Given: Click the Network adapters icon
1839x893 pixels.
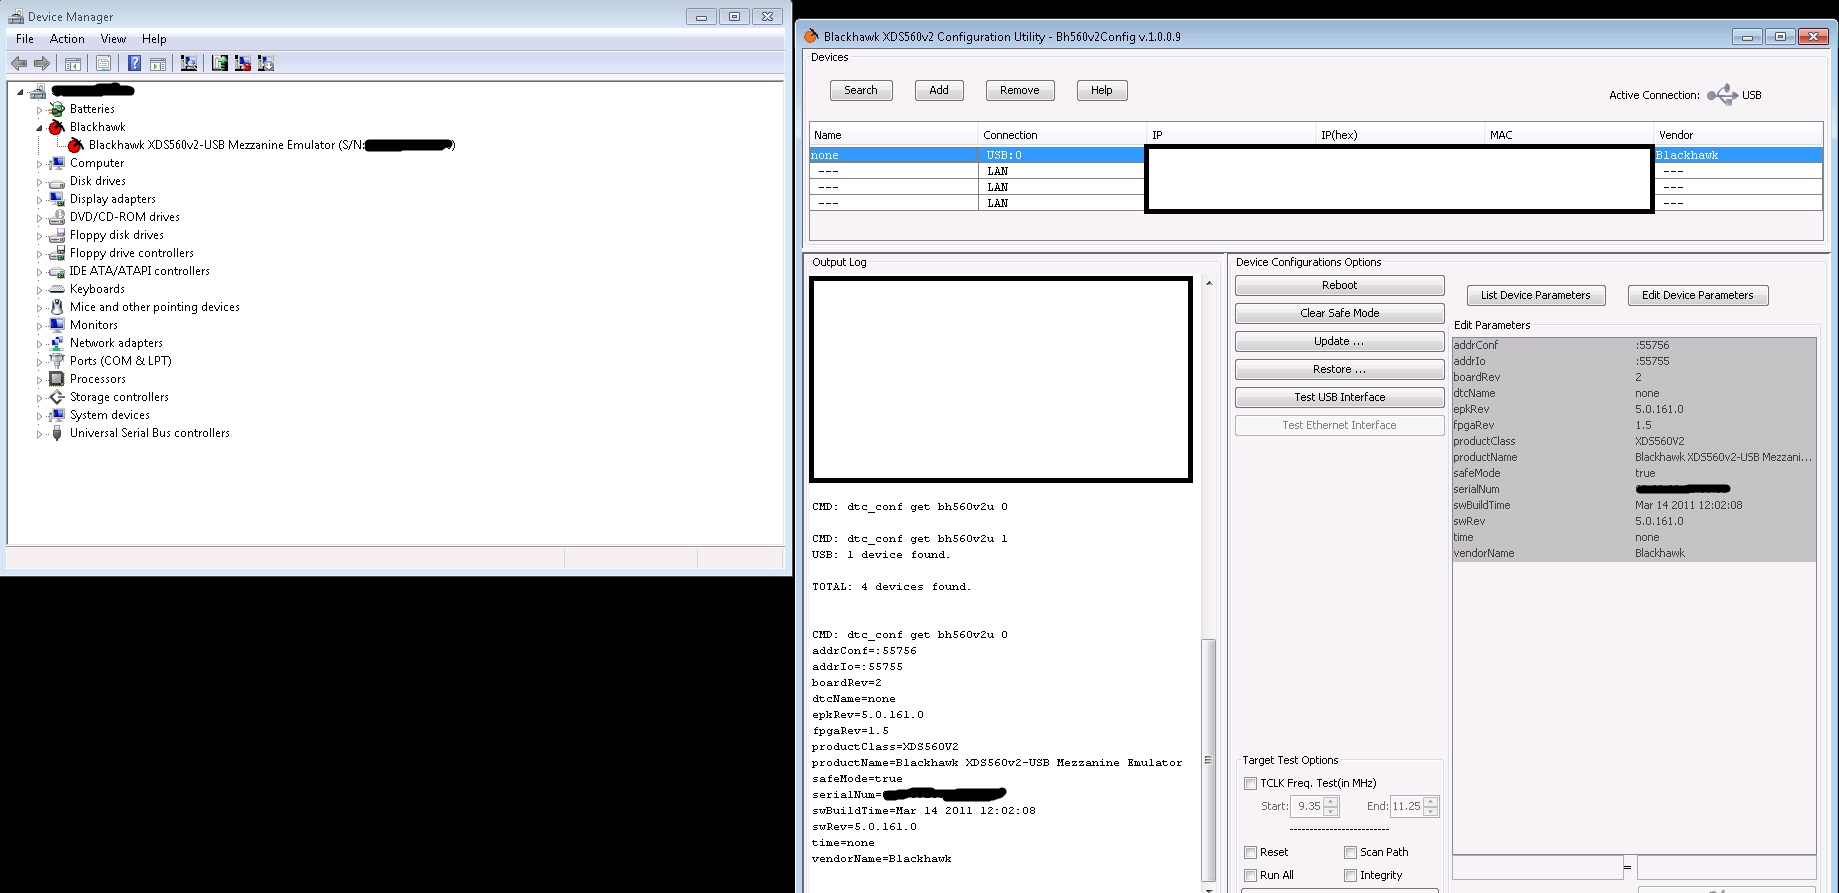Looking at the screenshot, I should [x=57, y=343].
